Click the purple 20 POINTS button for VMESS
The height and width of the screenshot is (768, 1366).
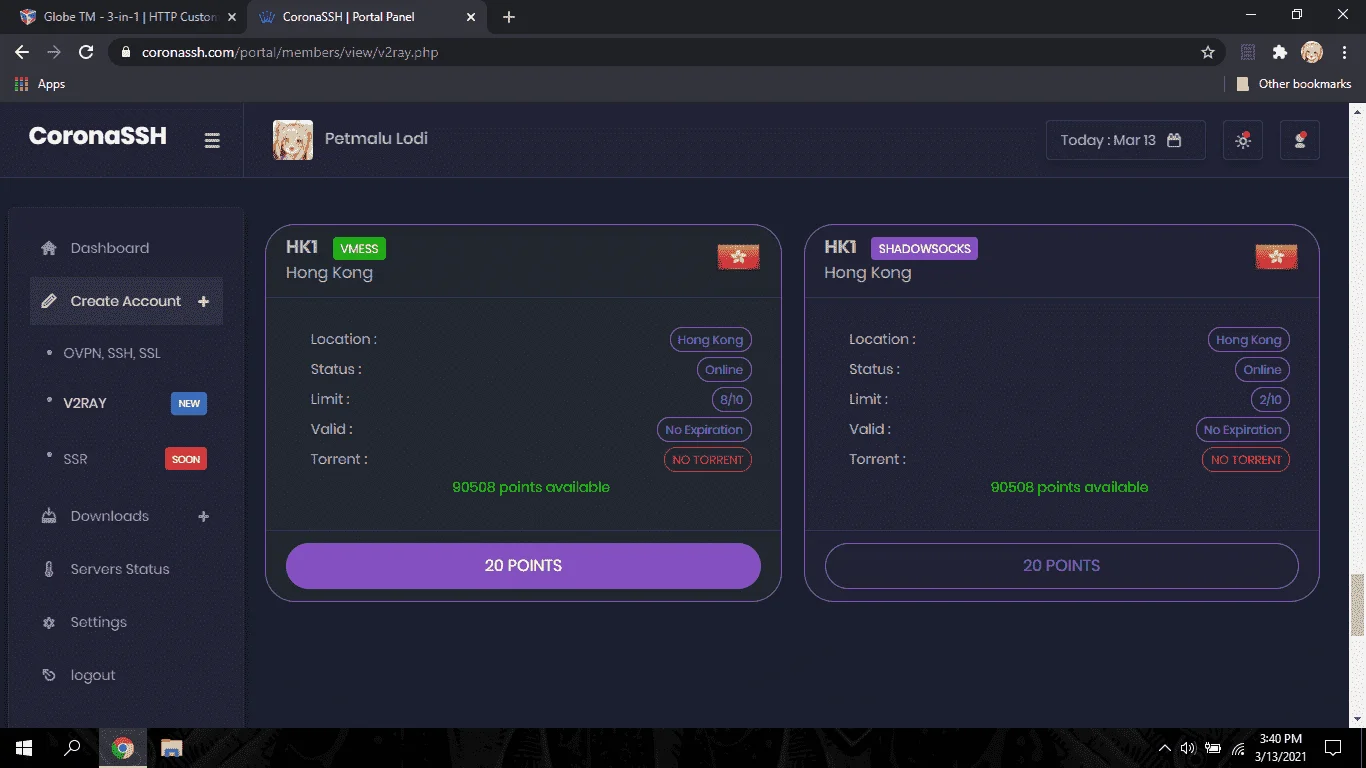click(x=523, y=566)
